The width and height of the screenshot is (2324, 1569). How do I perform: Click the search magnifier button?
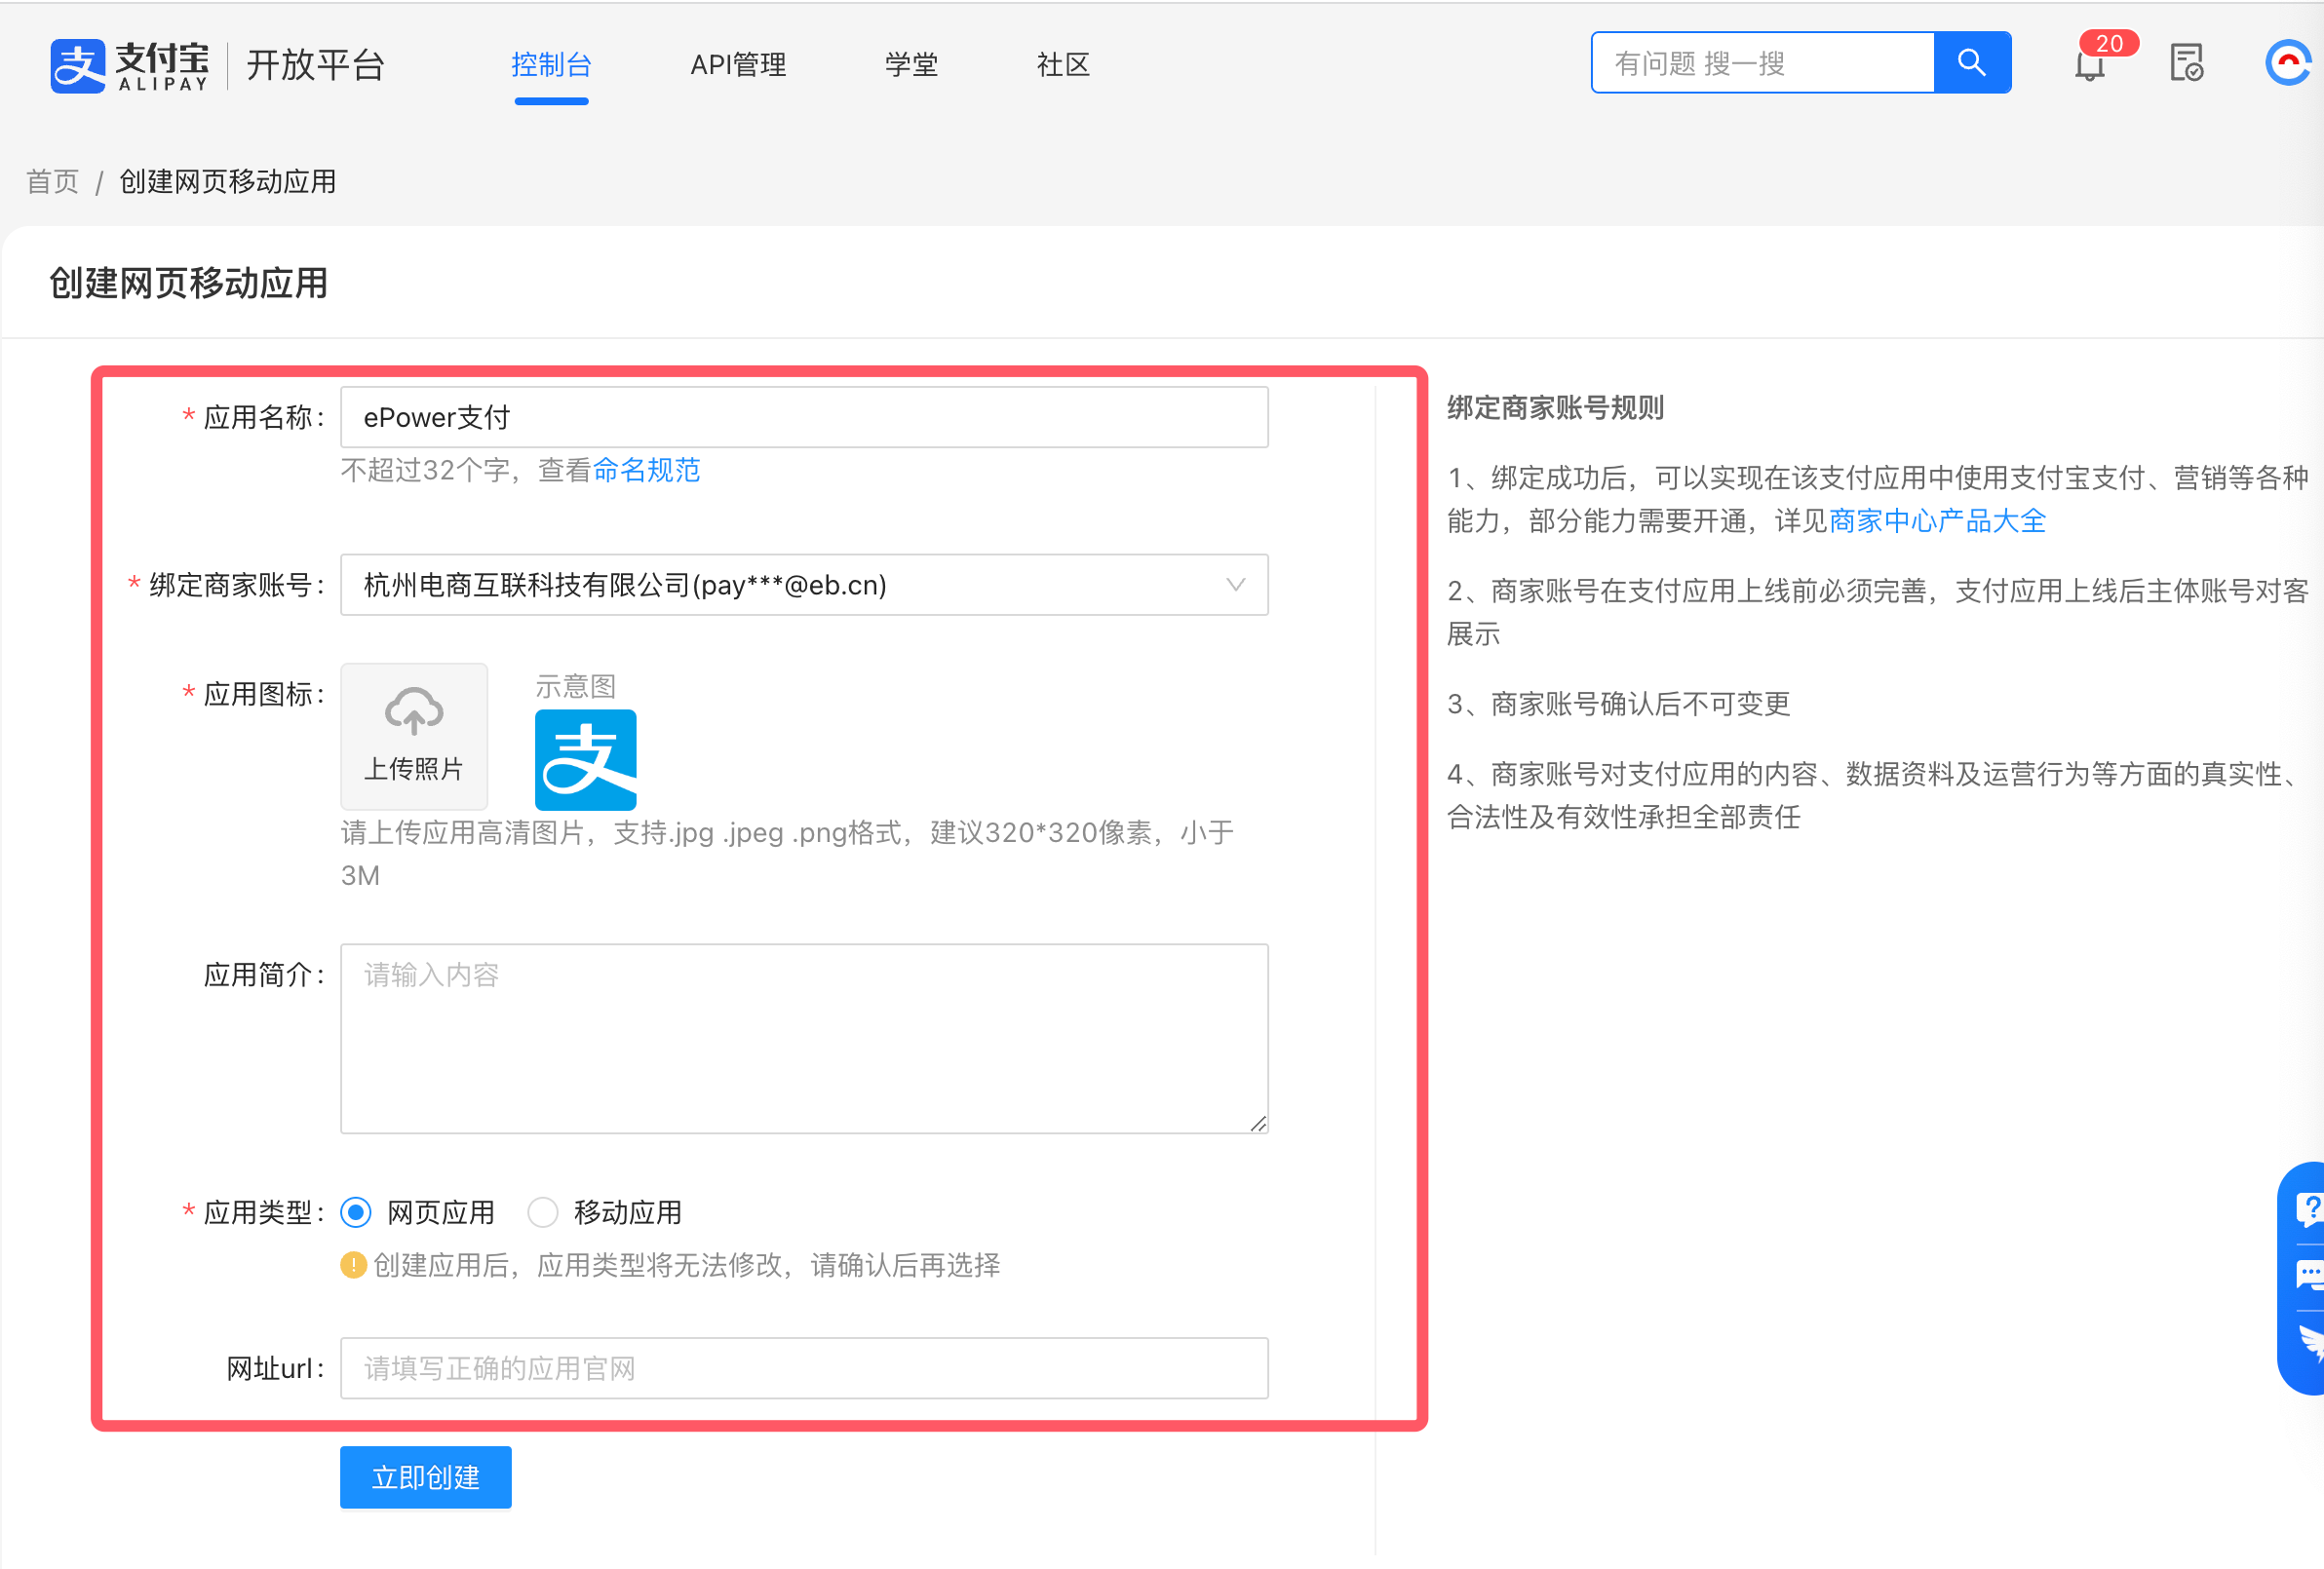(x=1972, y=63)
